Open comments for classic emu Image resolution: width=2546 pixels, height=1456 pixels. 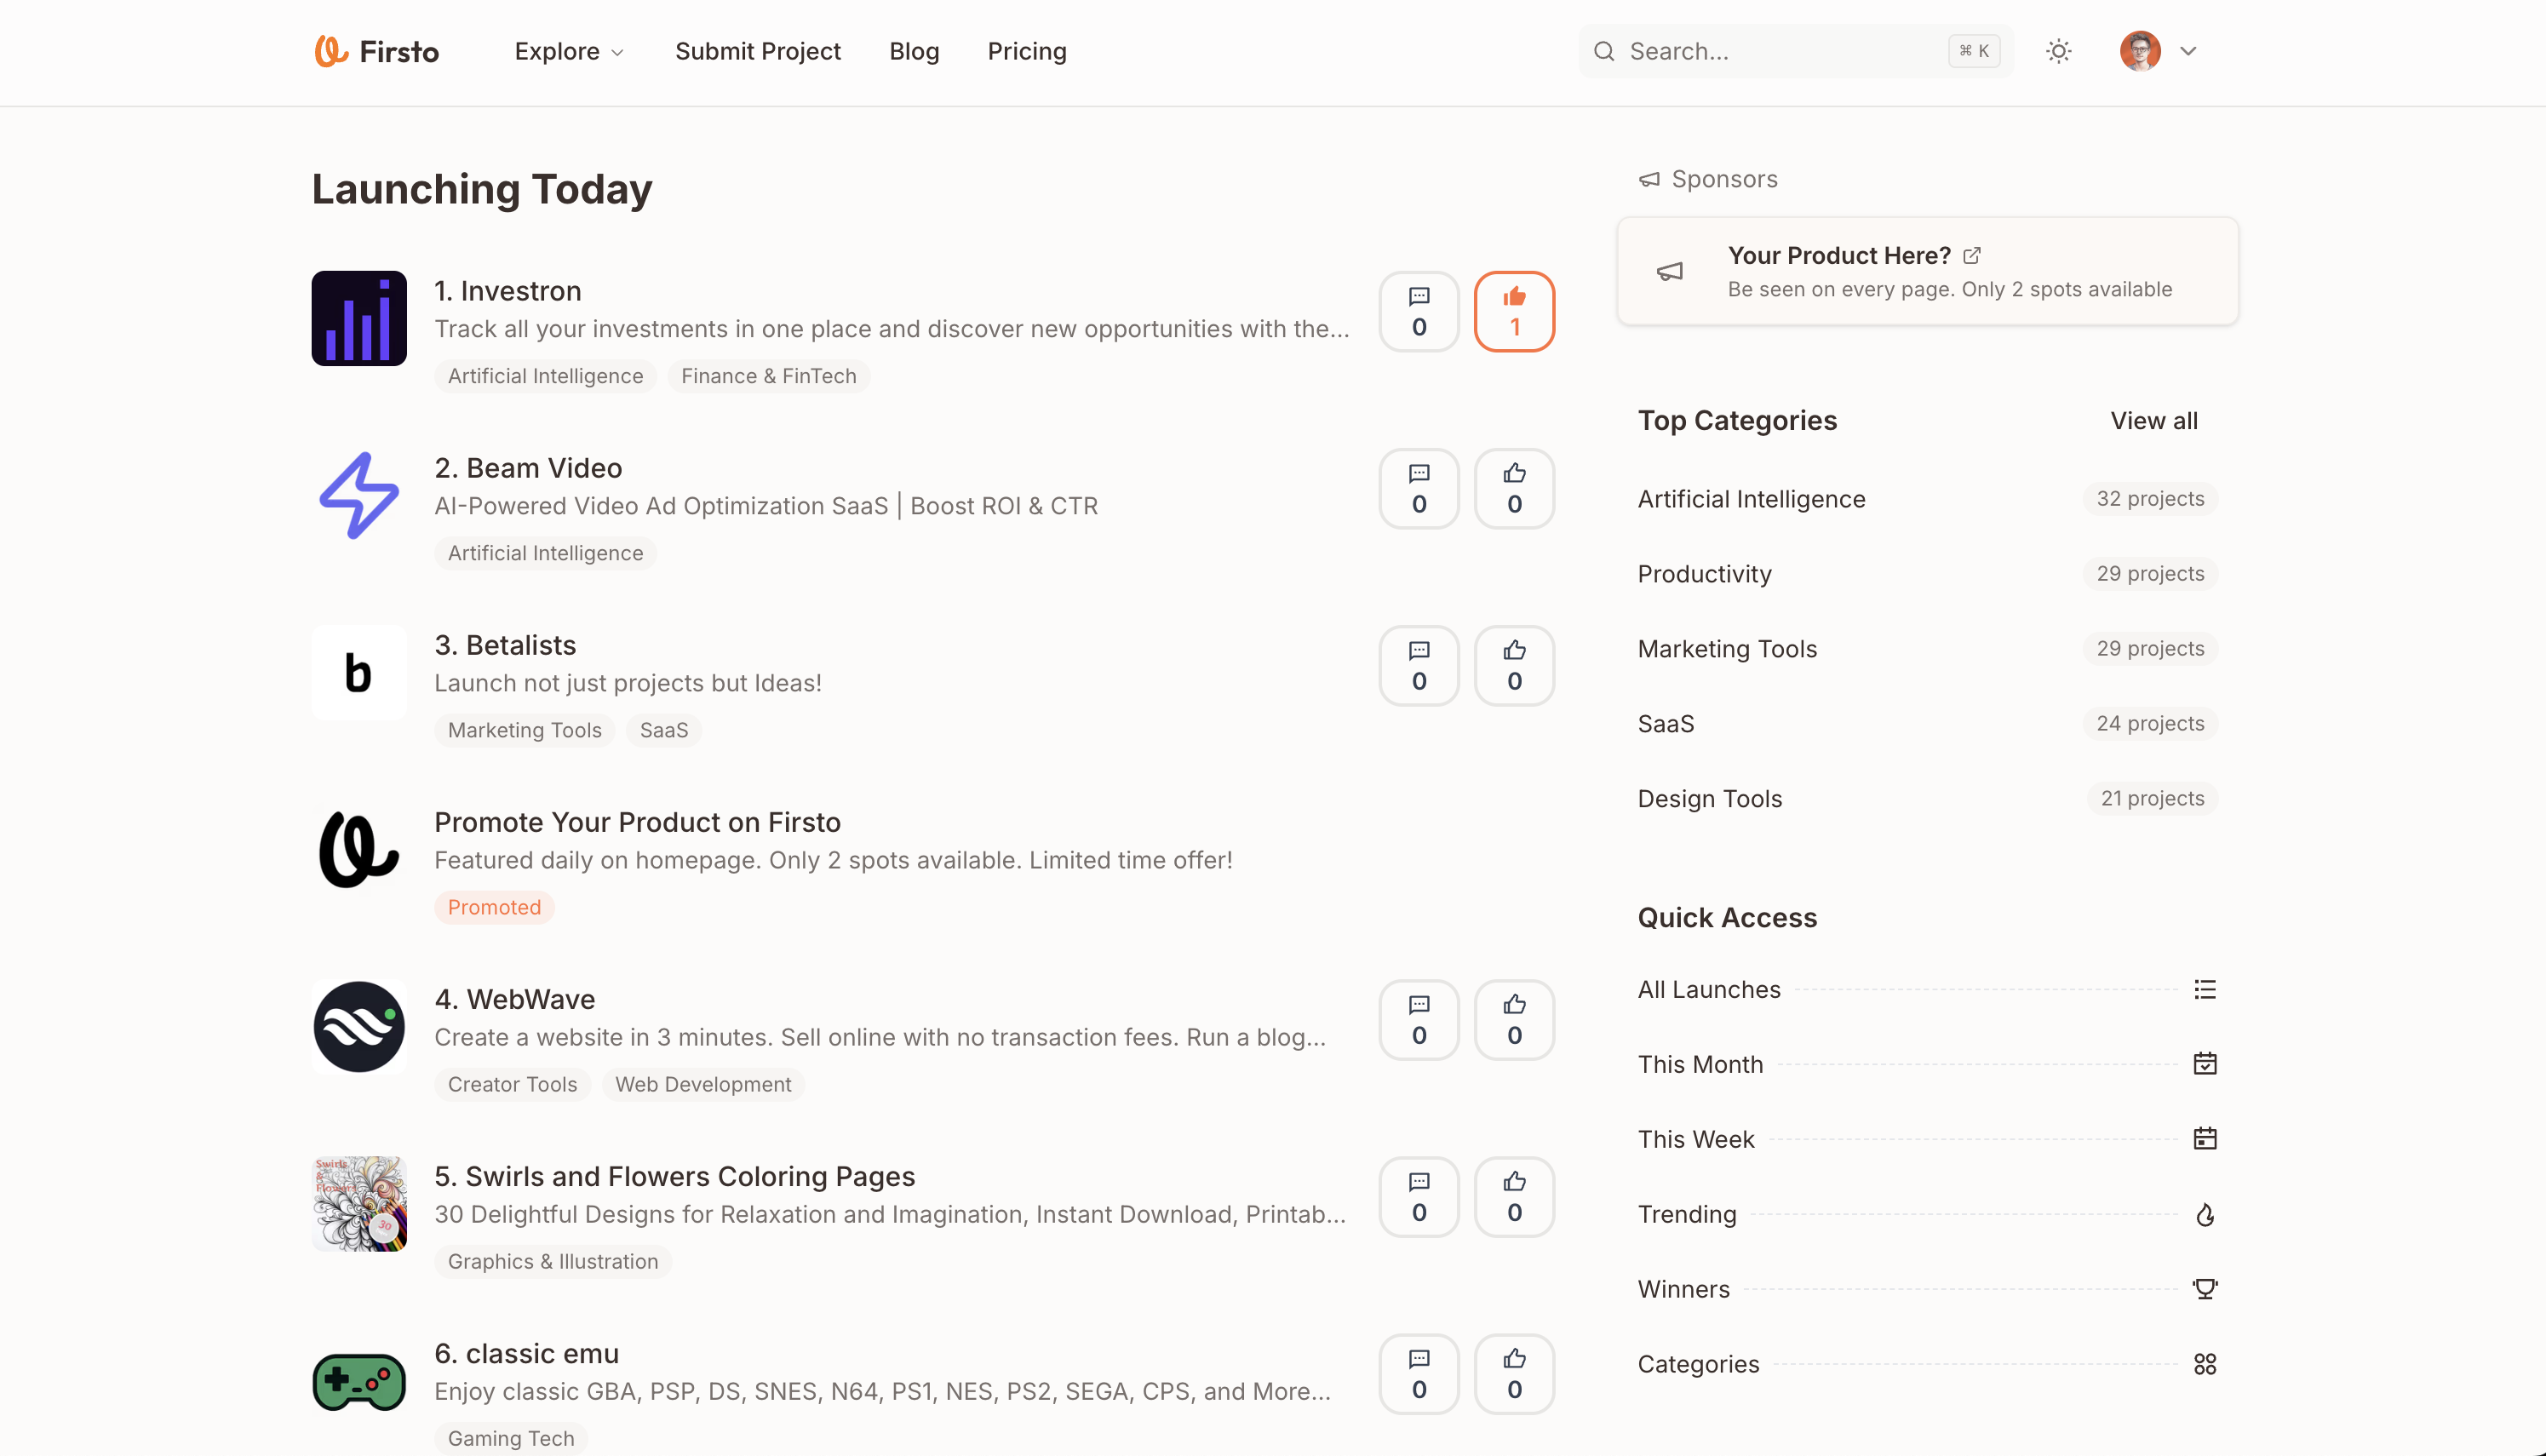(1419, 1373)
